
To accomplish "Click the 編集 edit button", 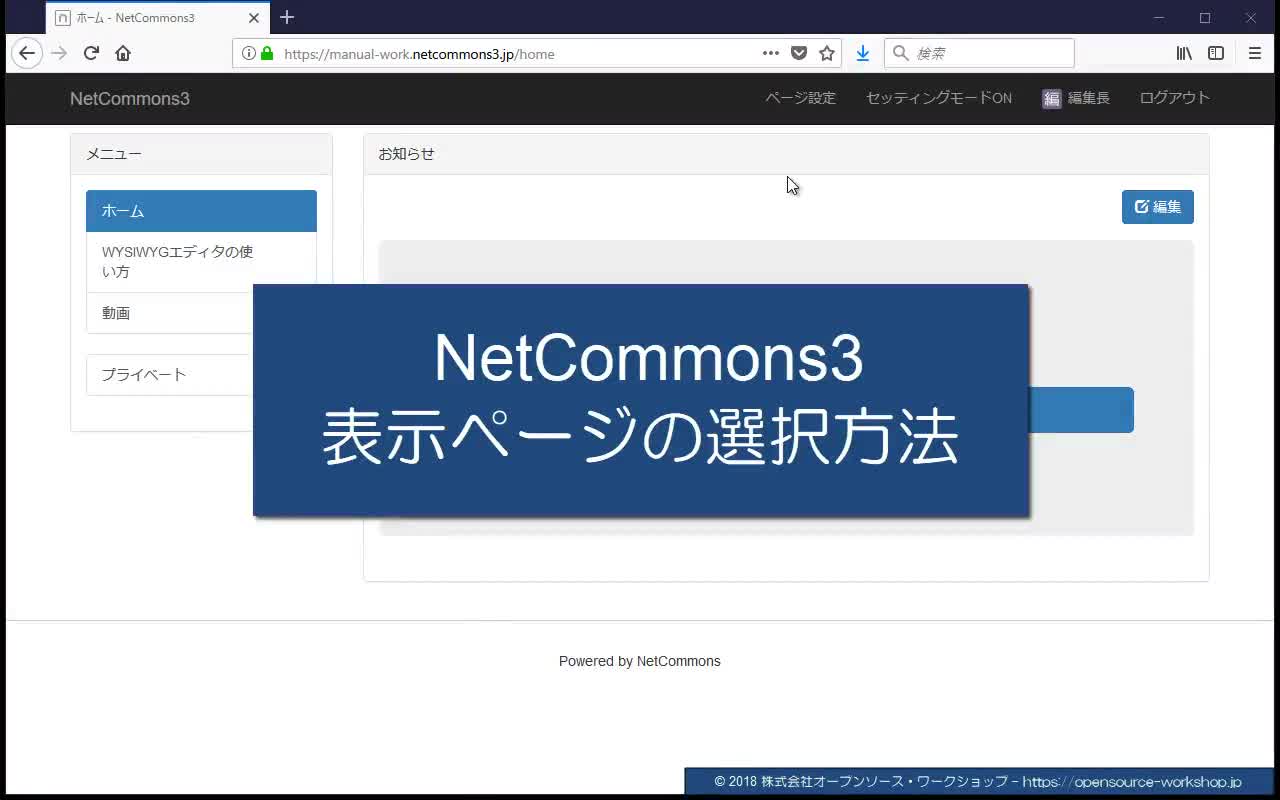I will (1158, 207).
